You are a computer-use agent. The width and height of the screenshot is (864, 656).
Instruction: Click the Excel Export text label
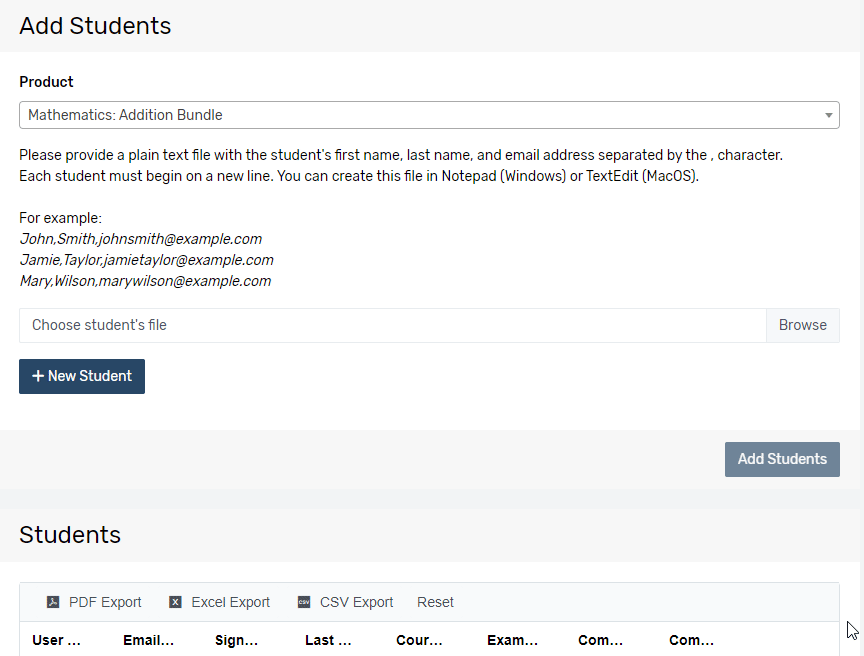tap(230, 602)
